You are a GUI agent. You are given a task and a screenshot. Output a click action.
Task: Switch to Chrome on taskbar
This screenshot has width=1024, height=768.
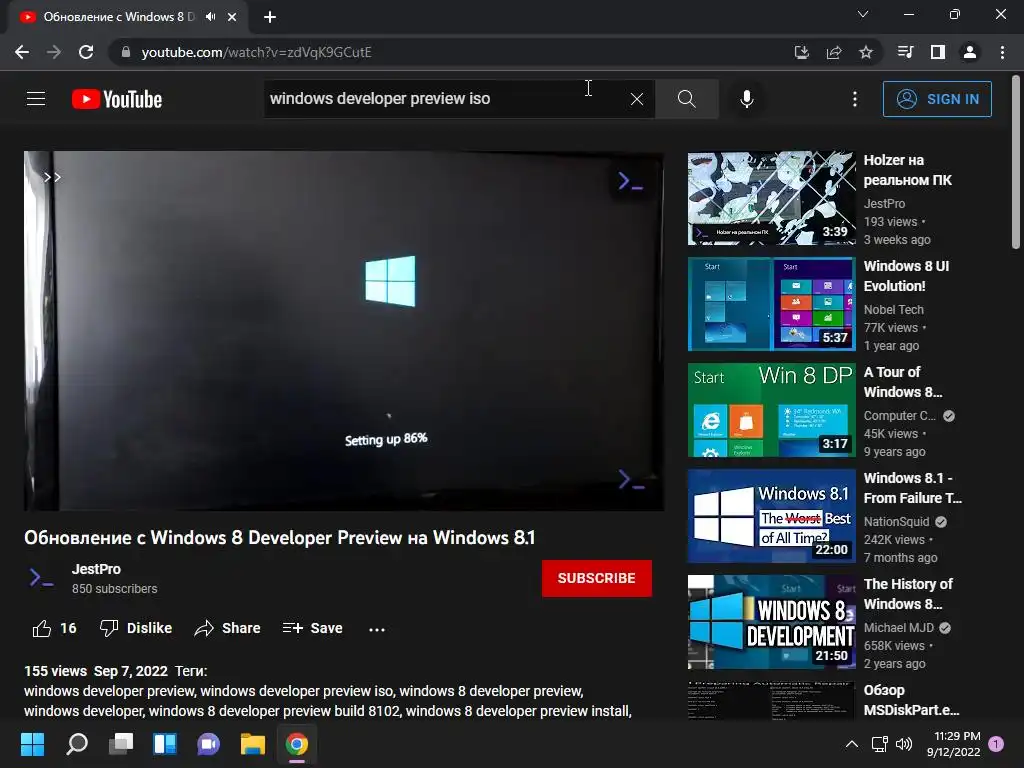(x=296, y=744)
